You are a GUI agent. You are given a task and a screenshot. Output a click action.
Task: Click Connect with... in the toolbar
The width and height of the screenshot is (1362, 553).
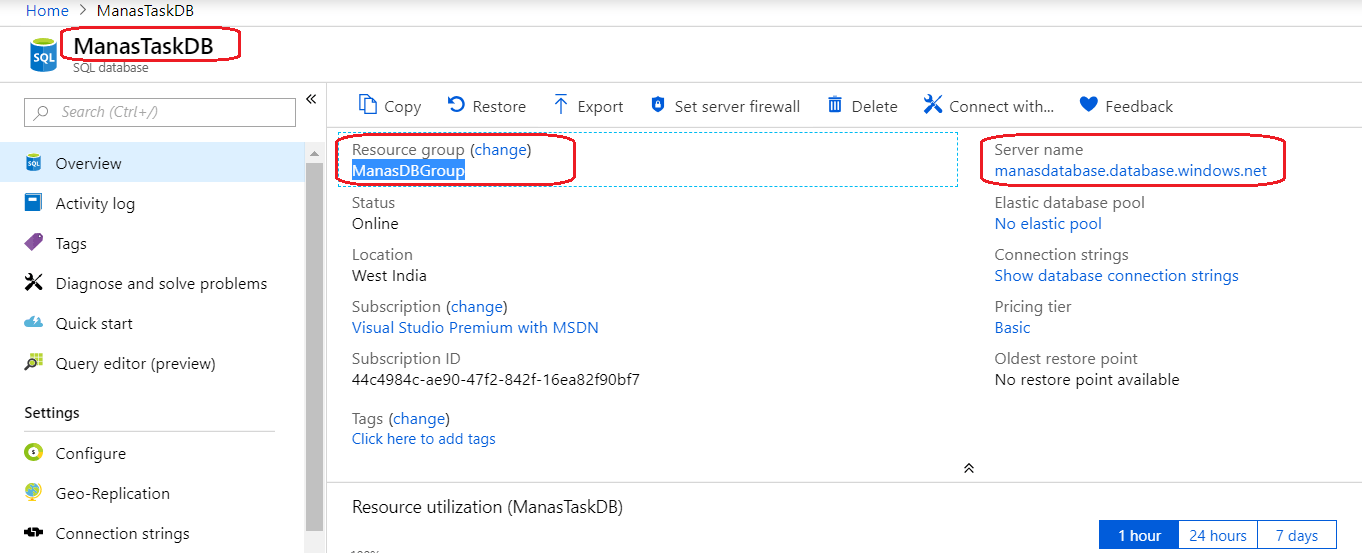(1002, 106)
